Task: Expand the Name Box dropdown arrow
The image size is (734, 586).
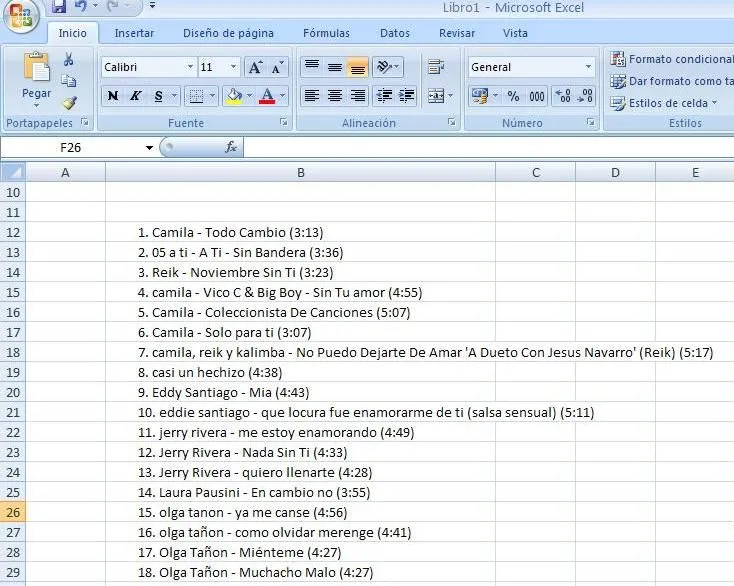Action: tap(149, 148)
